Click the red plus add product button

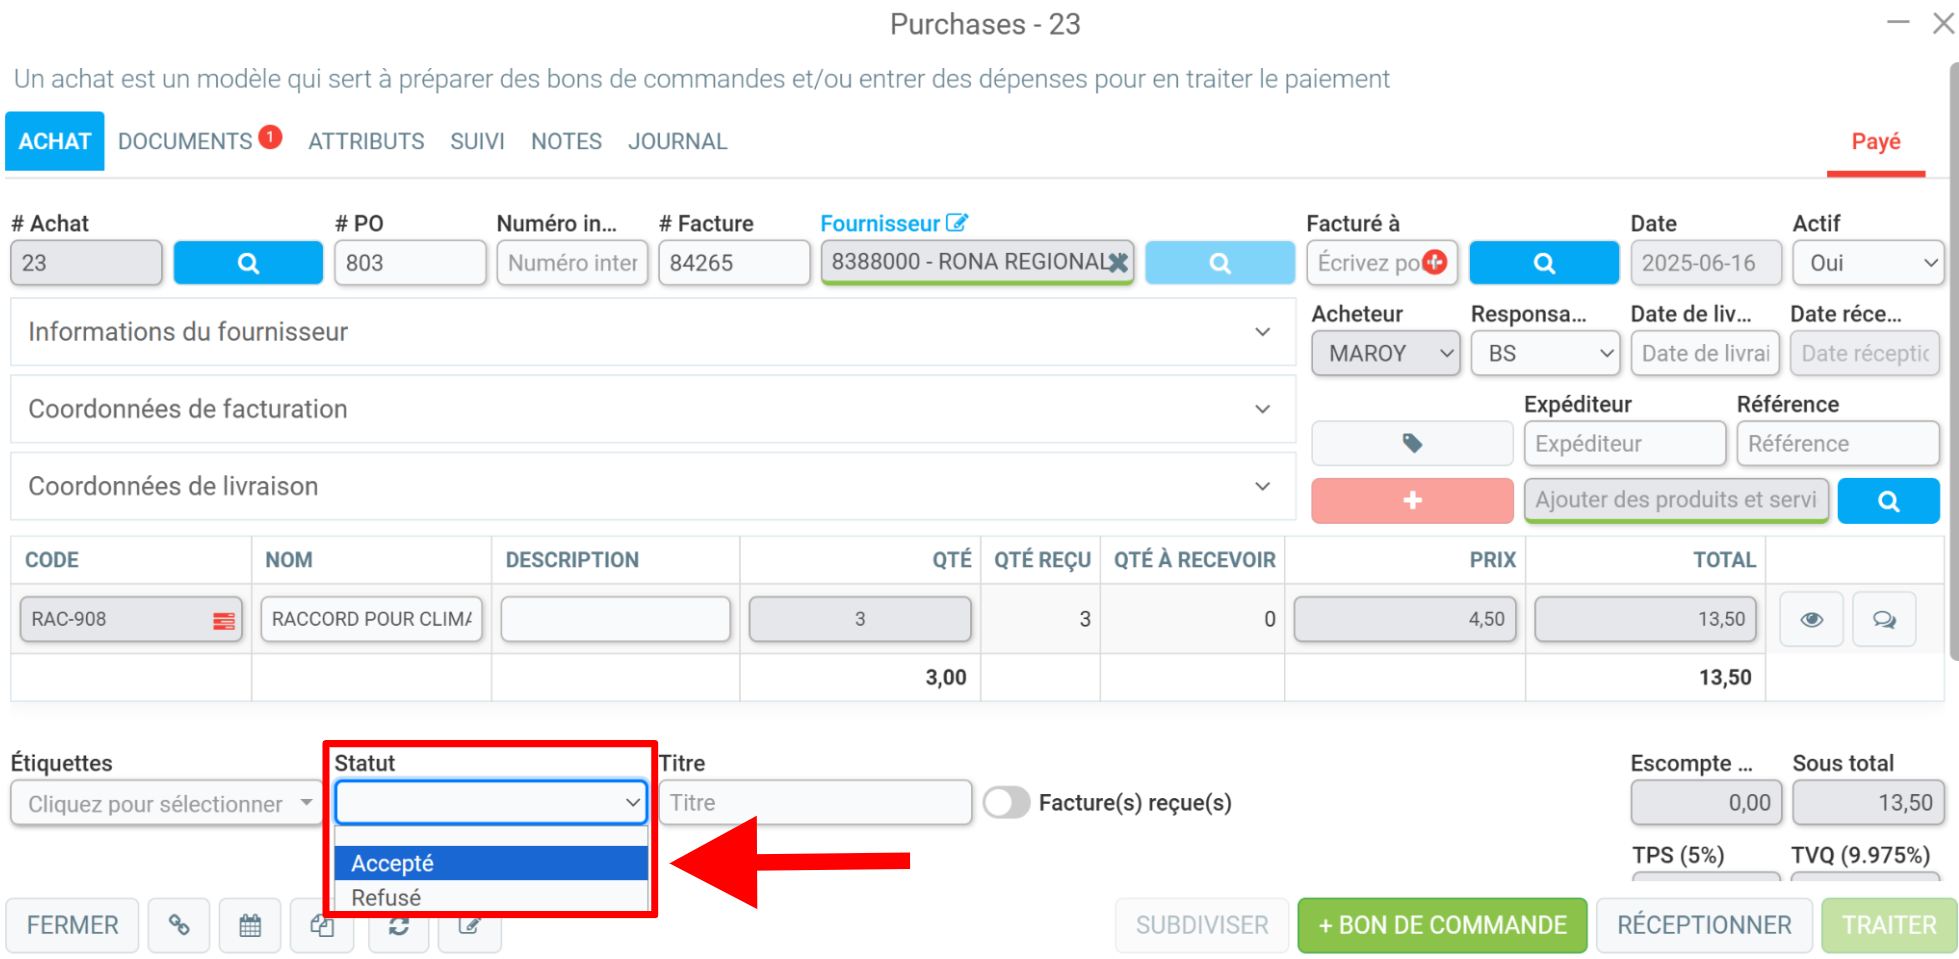point(1412,500)
